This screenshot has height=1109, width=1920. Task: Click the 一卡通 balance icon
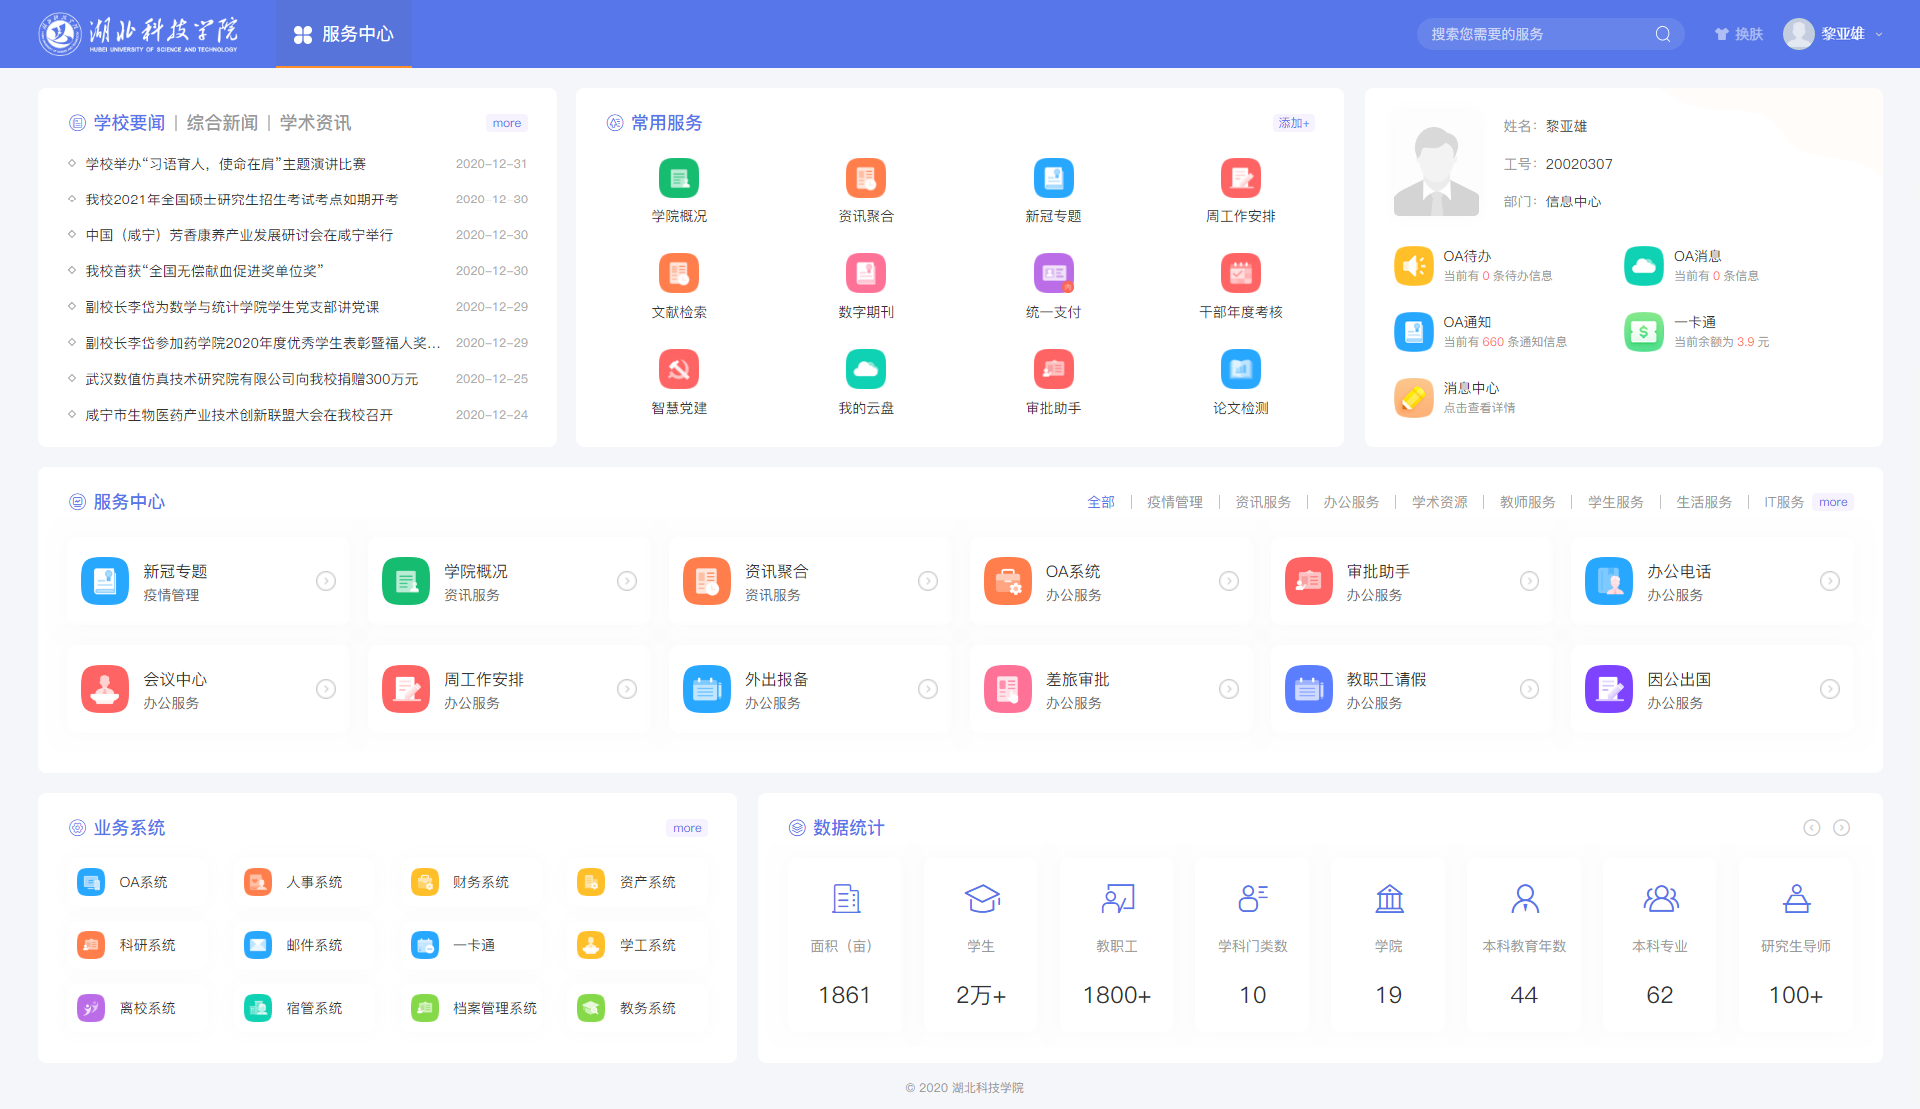pyautogui.click(x=1643, y=332)
